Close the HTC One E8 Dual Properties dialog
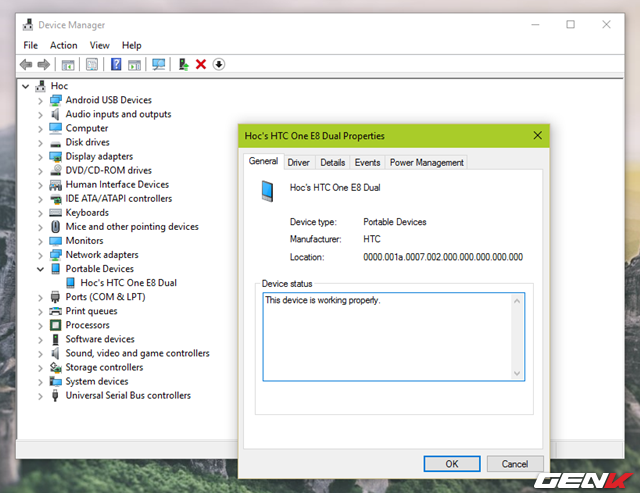 [x=538, y=135]
